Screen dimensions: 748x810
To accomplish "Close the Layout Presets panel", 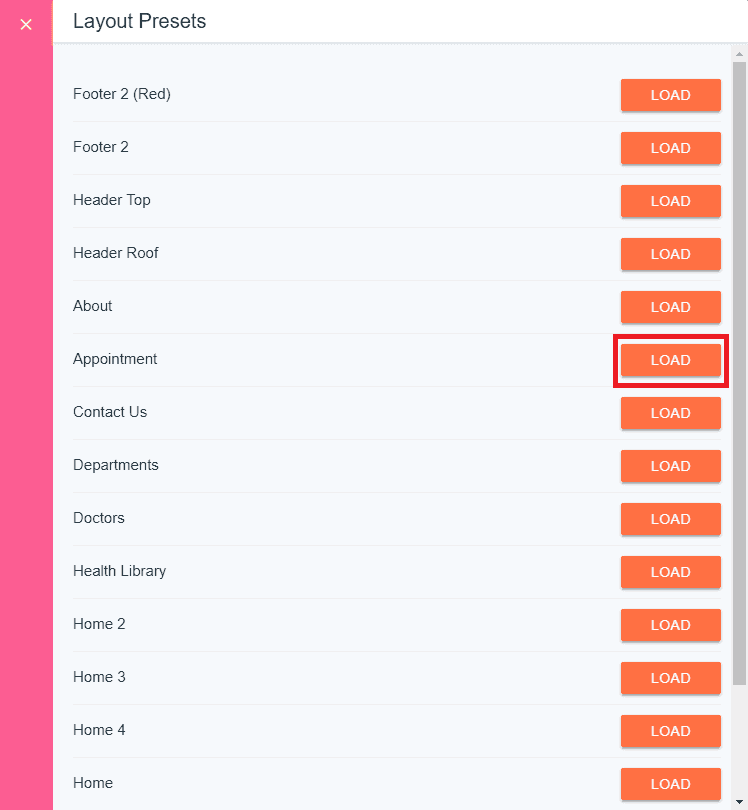I will click(26, 24).
